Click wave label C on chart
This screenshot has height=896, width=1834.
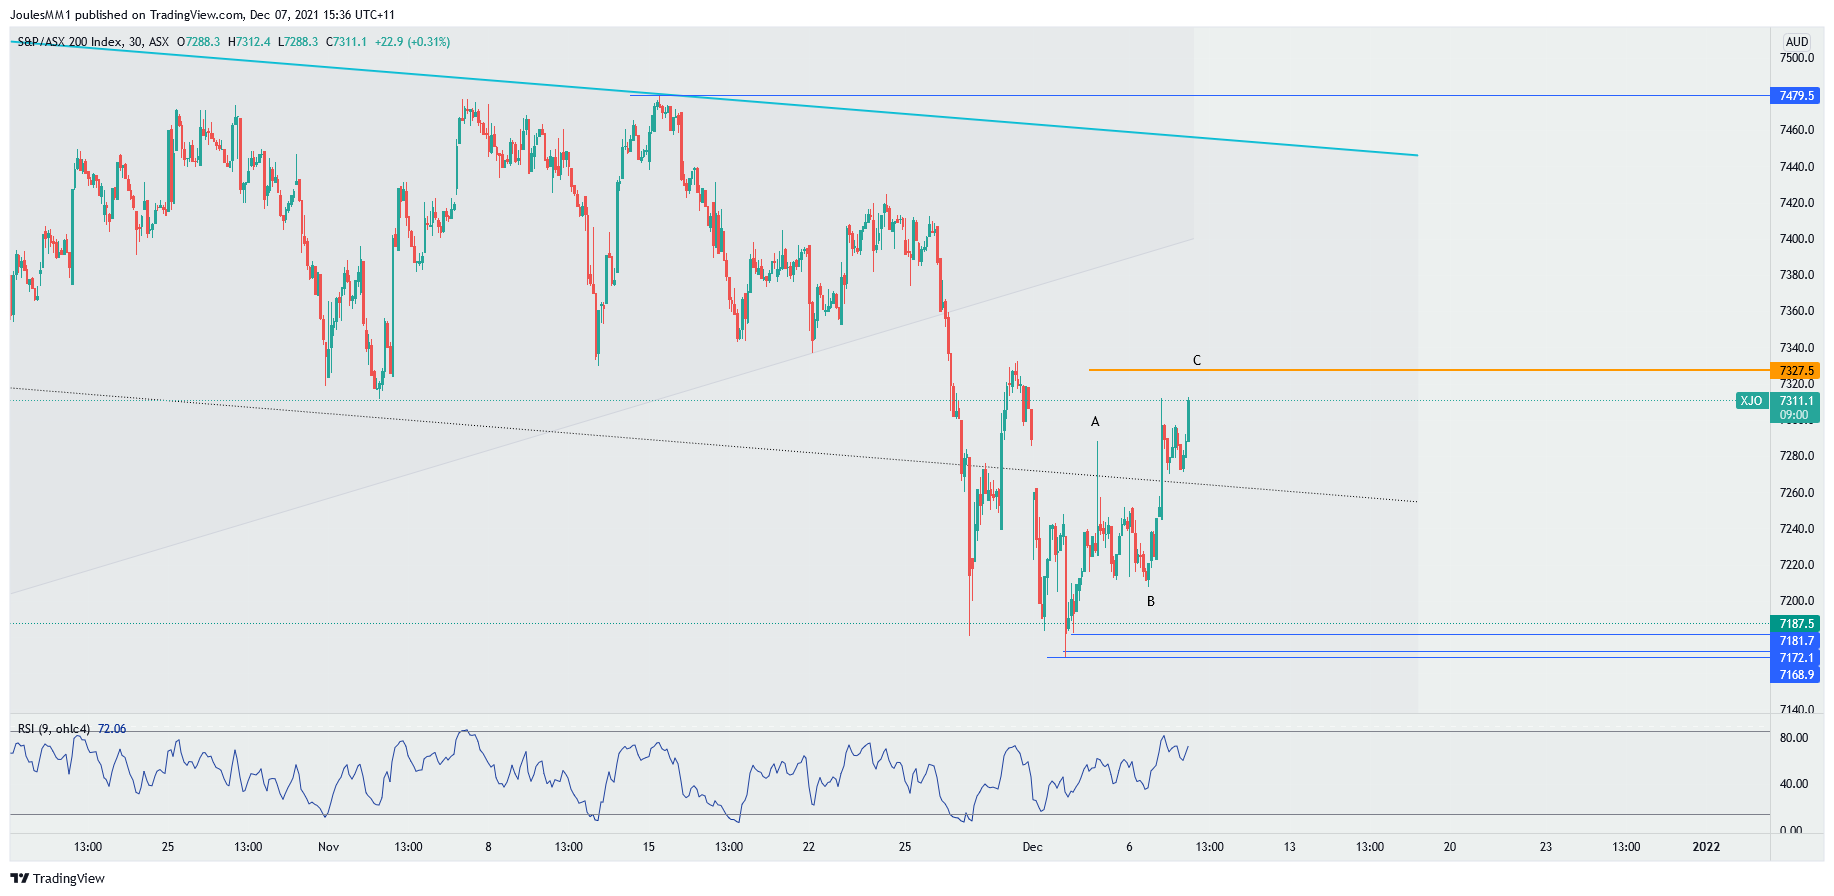1197,360
